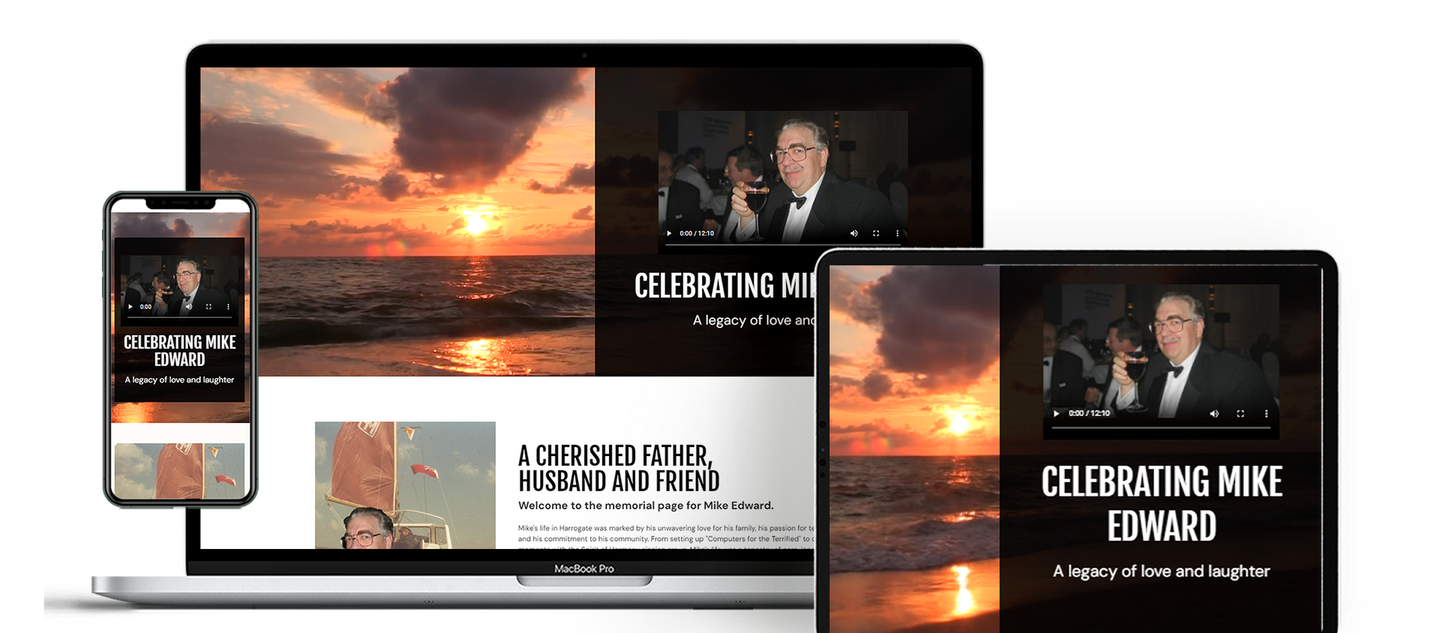Click the "CELEBRATING MIKE EDWARD" heading on the phone
The width and height of the screenshot is (1440, 633).
coord(180,351)
